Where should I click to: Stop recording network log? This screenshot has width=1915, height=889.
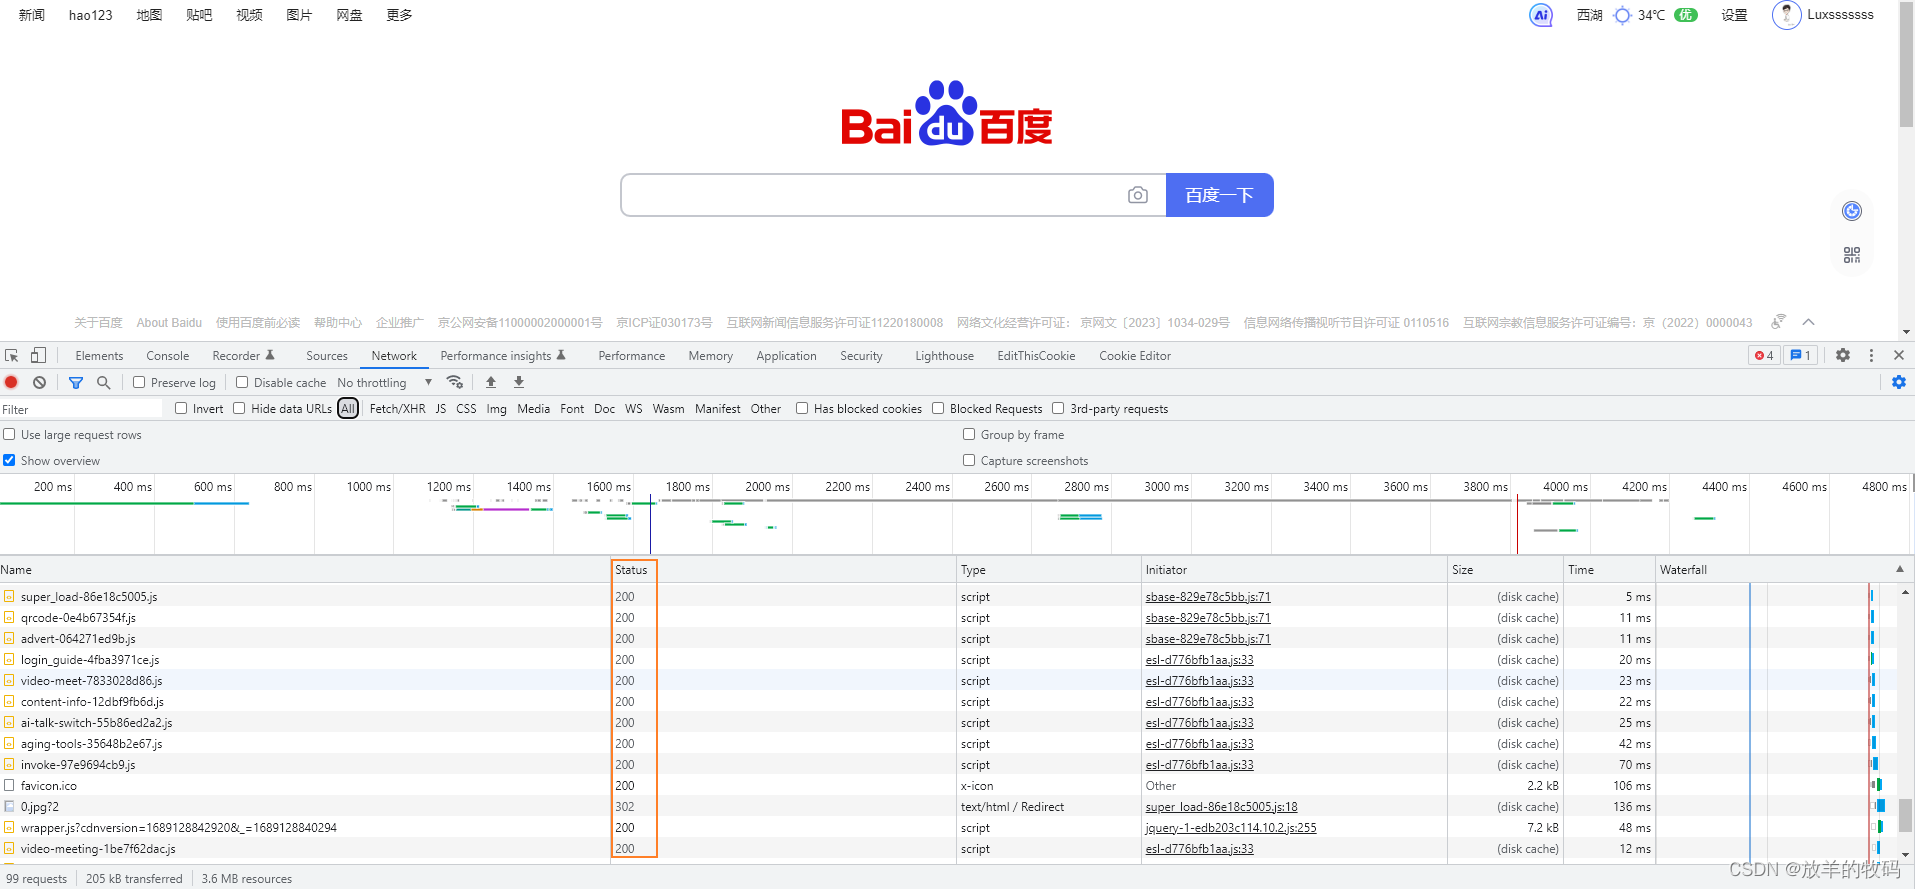(x=12, y=382)
